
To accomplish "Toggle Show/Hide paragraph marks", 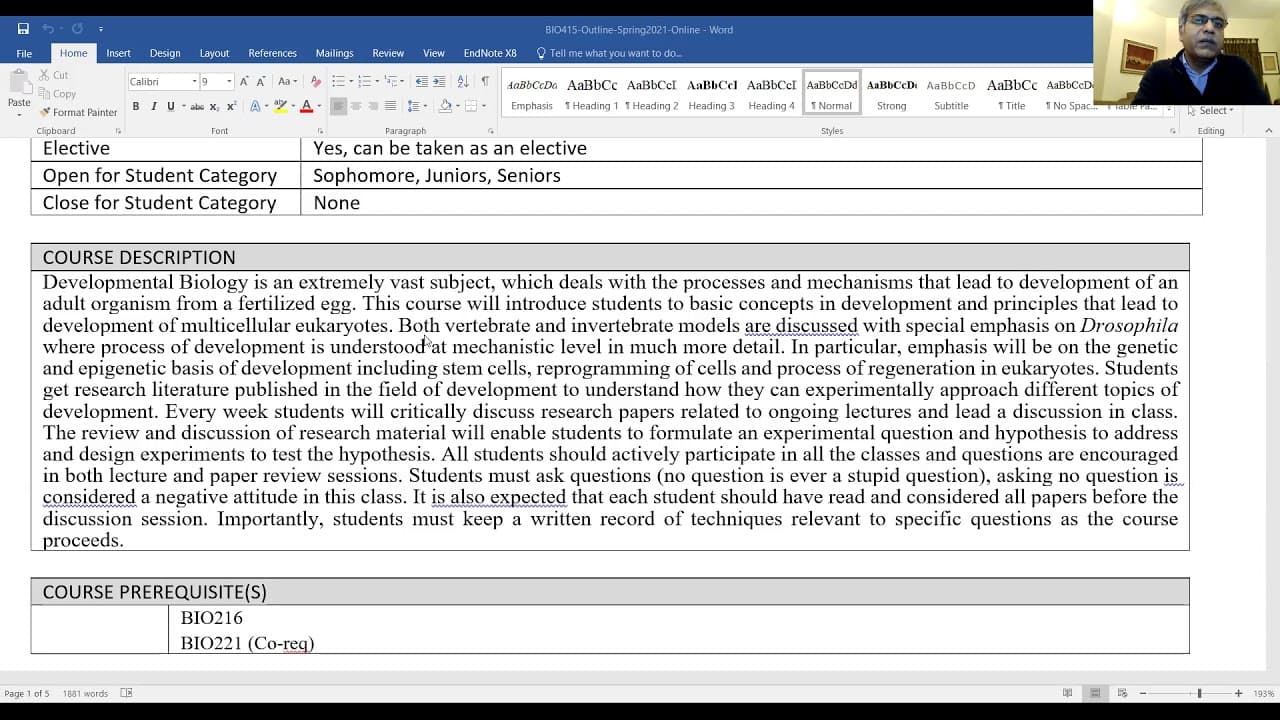I will 485,81.
